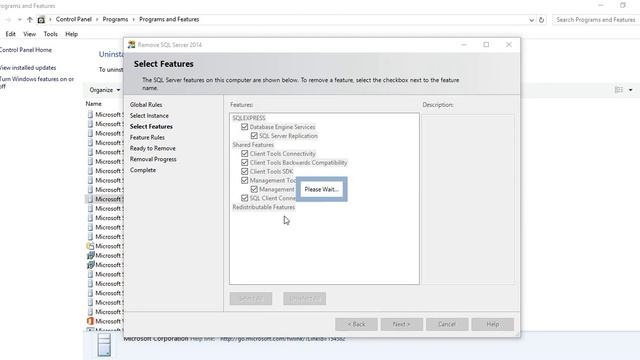Open Edit menu in Control Panel
Screen dimensions: 640x360
tap(11, 34)
